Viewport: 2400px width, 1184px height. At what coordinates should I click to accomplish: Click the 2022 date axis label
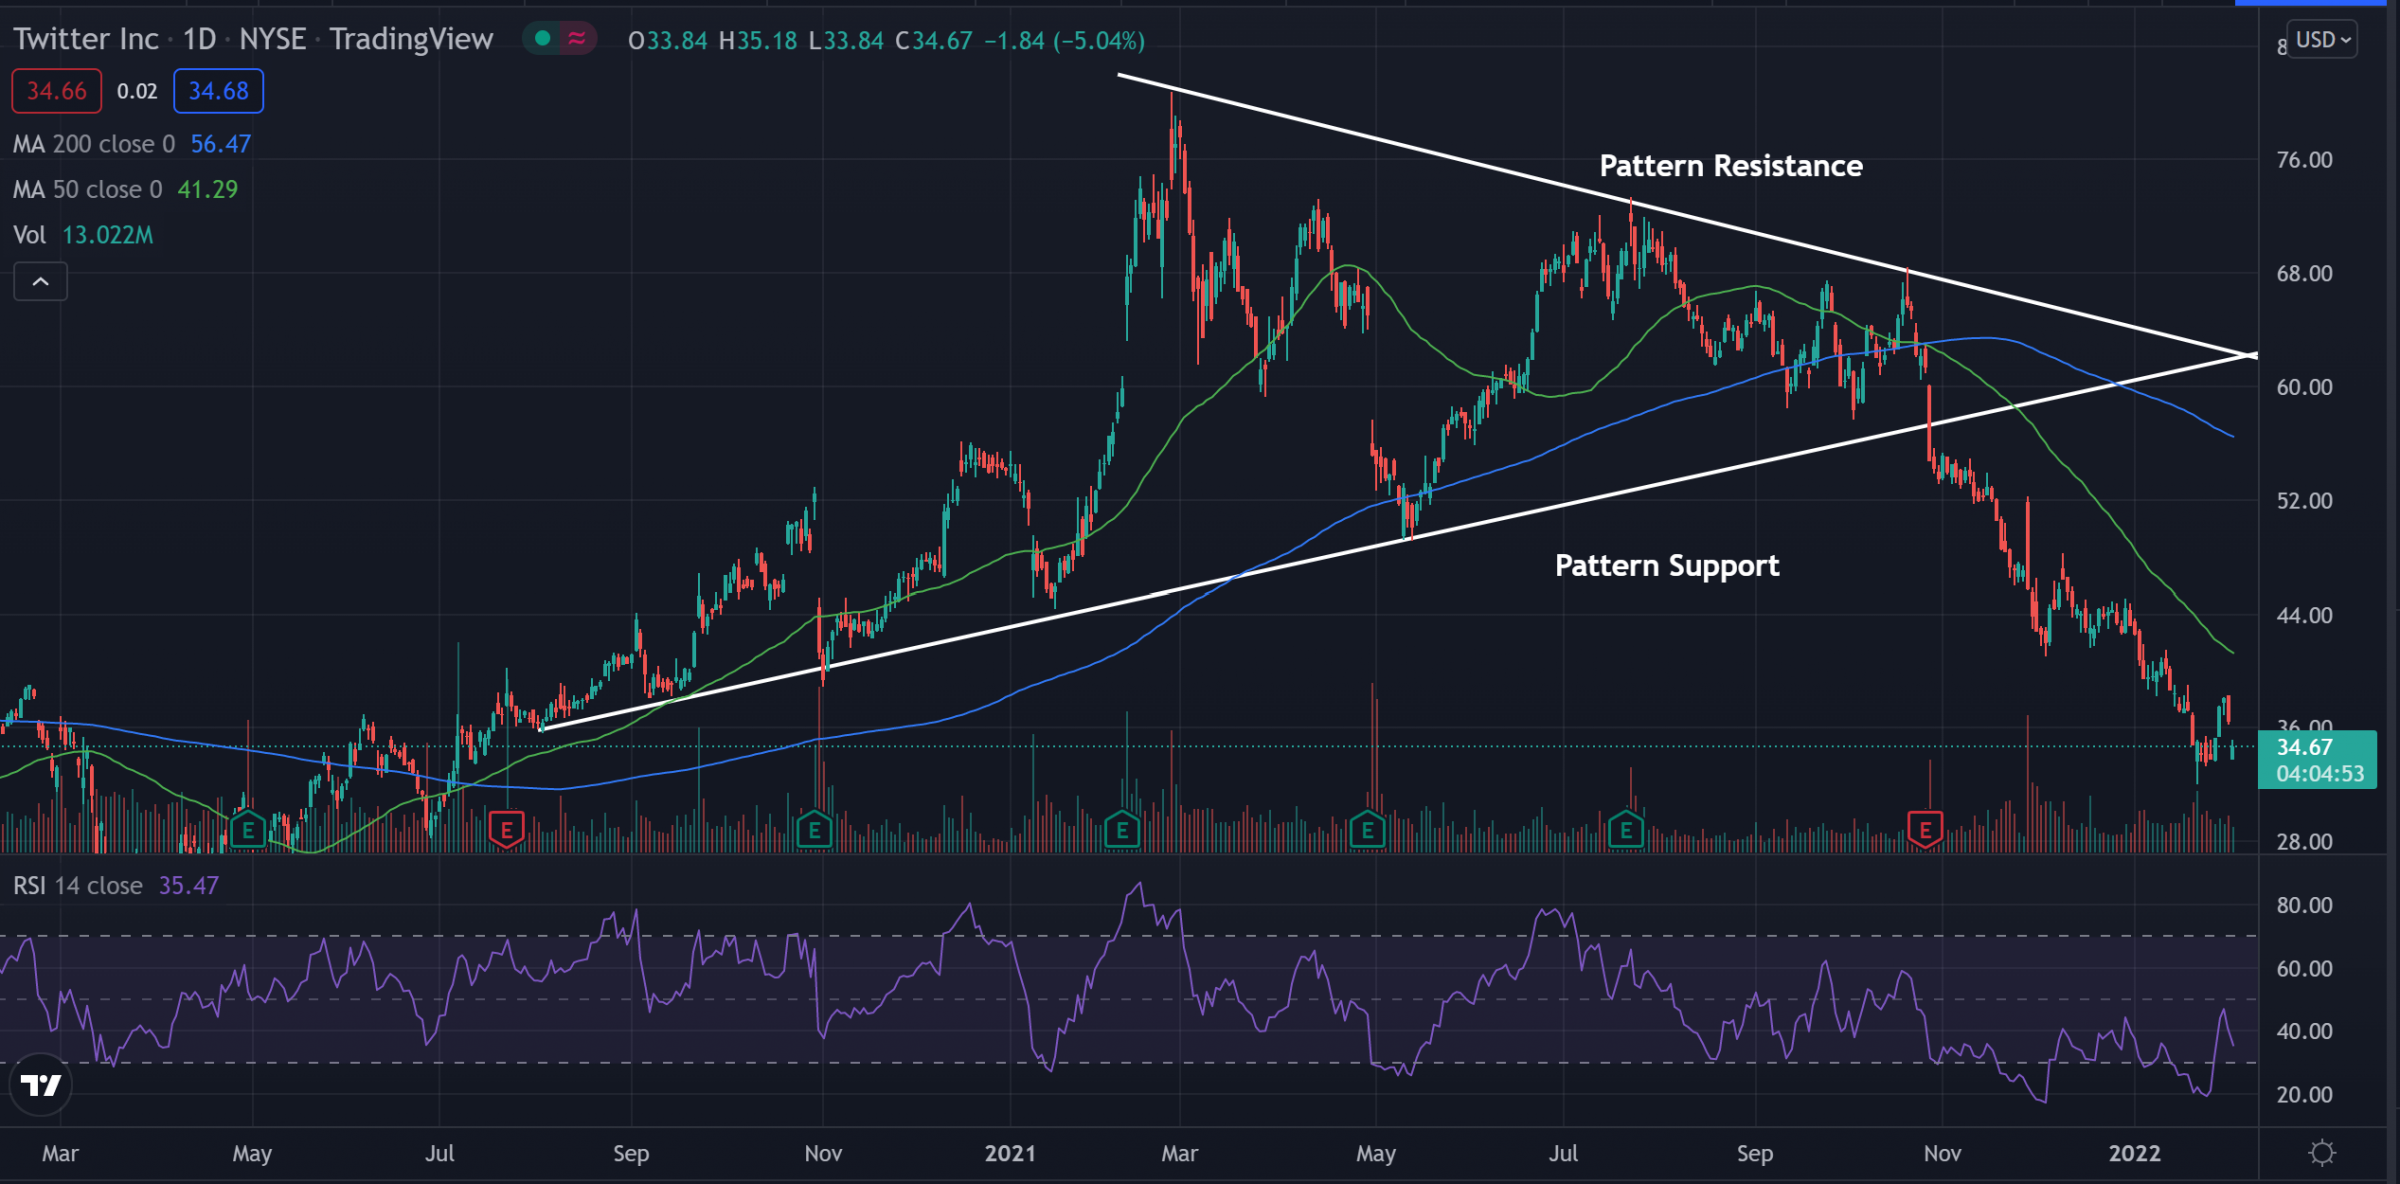pos(2134,1153)
